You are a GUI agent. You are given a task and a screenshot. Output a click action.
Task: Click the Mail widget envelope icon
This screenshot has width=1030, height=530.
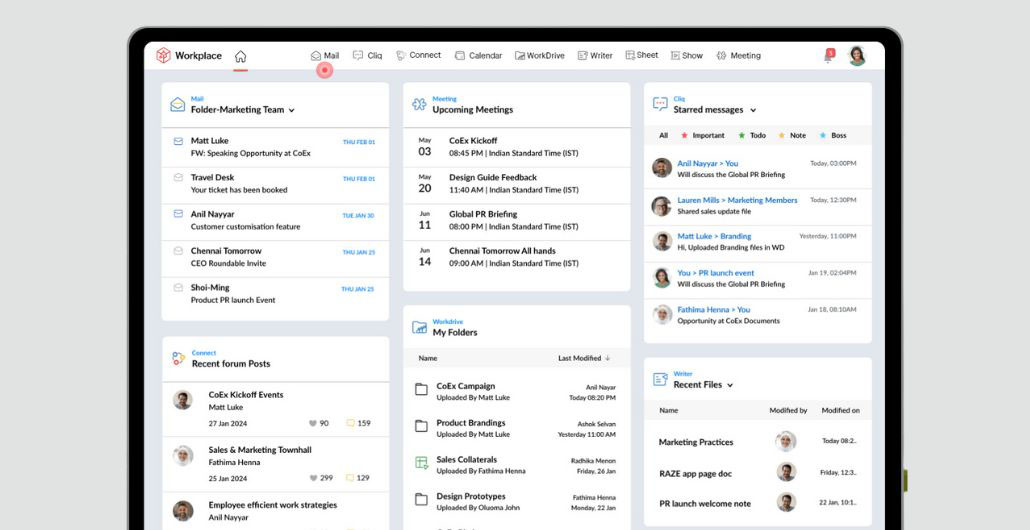tap(177, 104)
